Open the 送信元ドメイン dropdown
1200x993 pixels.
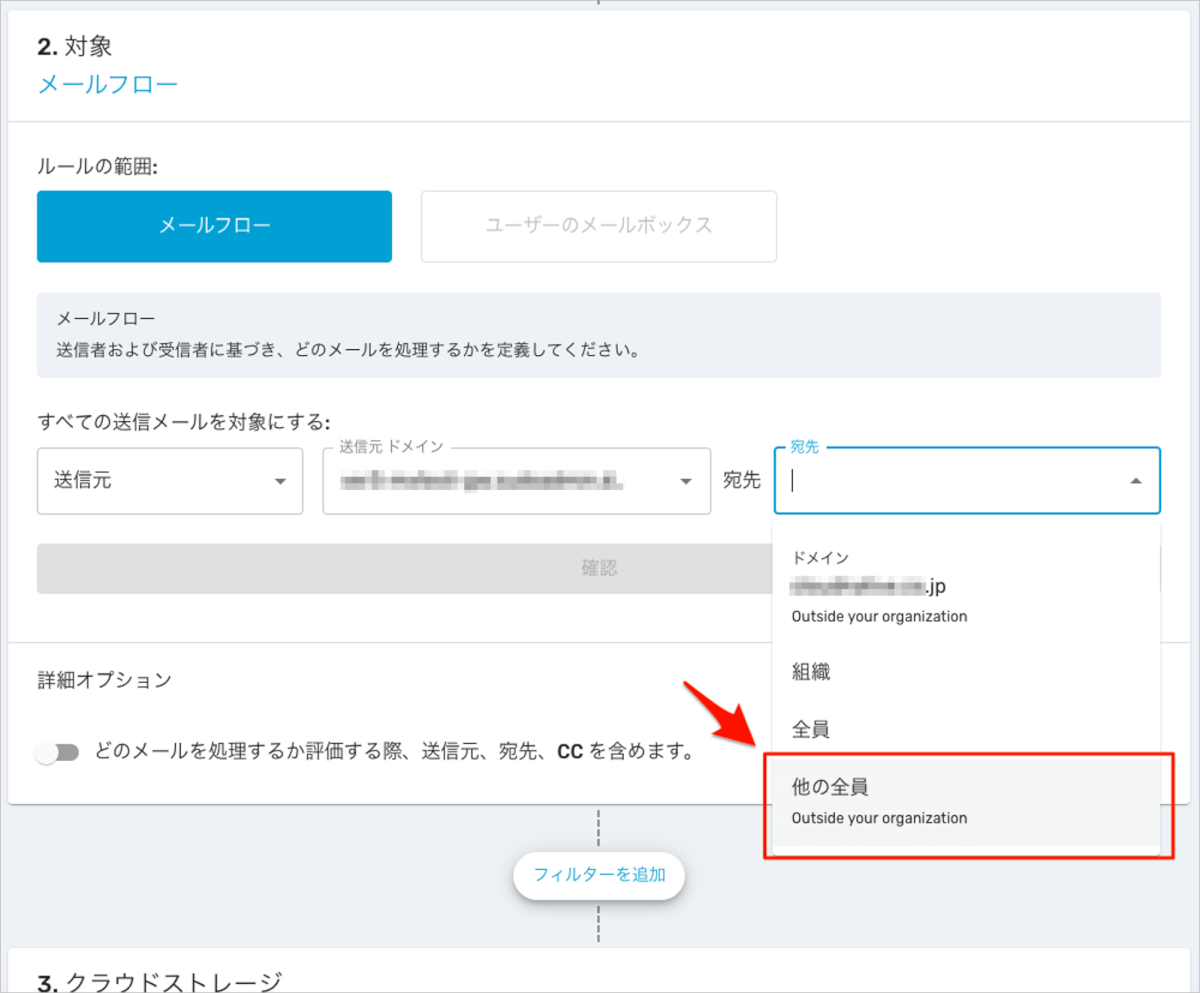[516, 481]
